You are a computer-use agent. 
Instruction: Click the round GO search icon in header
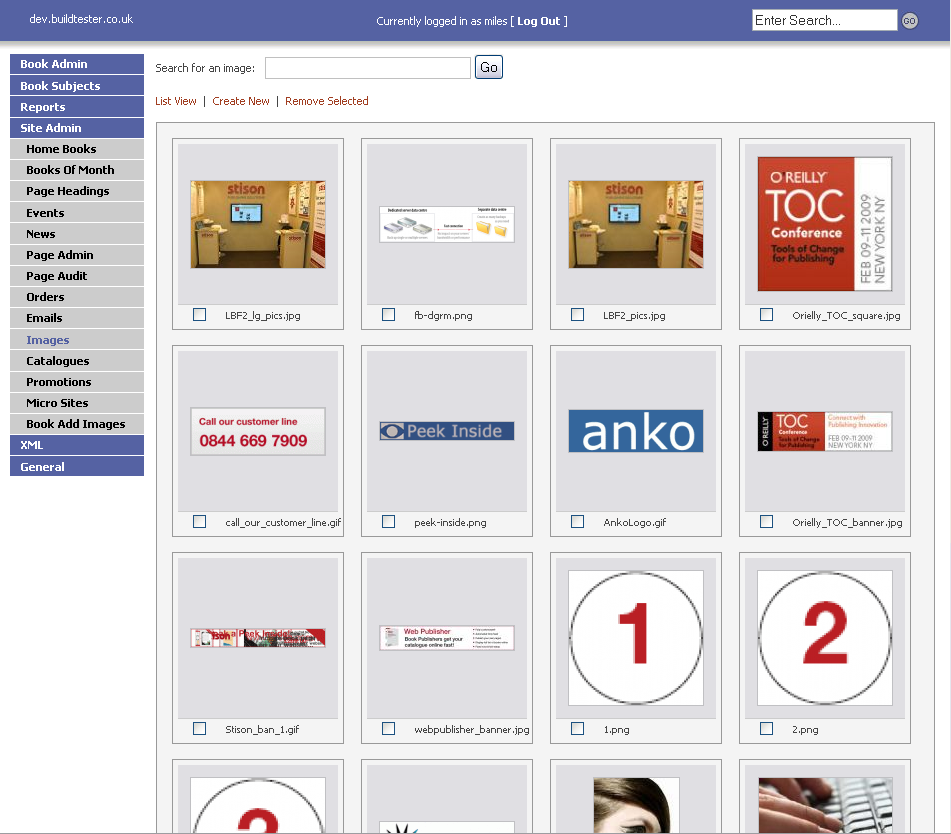(909, 21)
